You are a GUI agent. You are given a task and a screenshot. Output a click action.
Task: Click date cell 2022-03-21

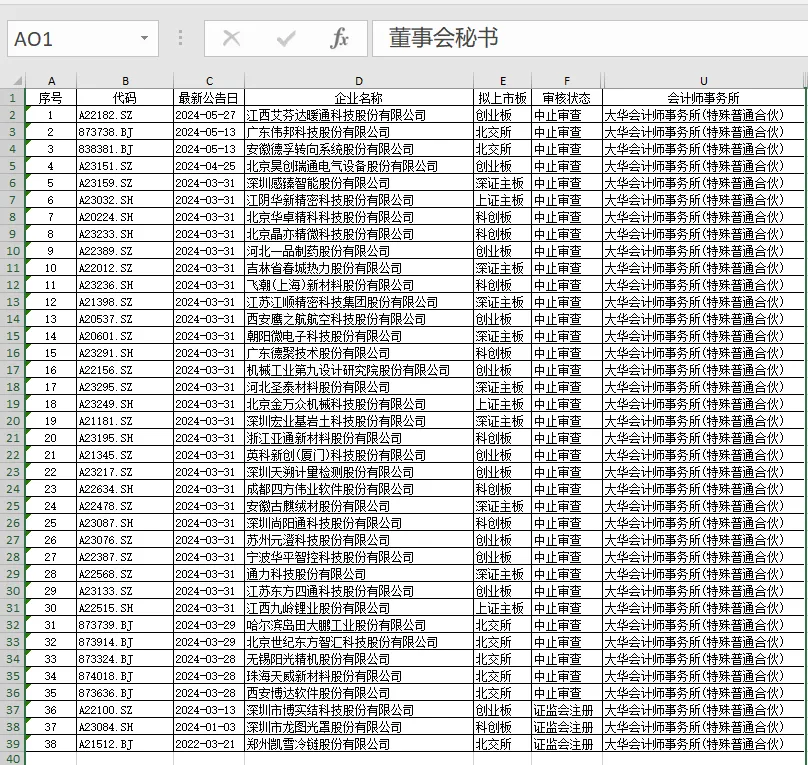pos(209,744)
